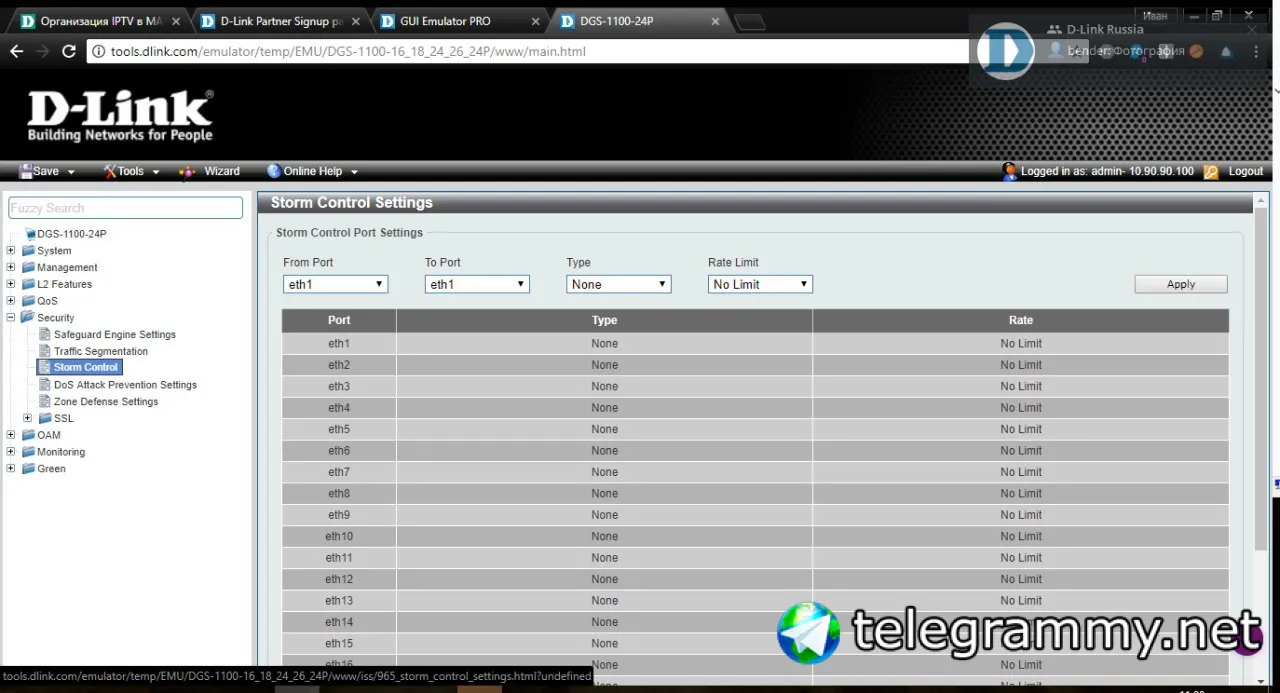Viewport: 1280px width, 693px height.
Task: Expand the QoS tree node
Action: pos(11,301)
